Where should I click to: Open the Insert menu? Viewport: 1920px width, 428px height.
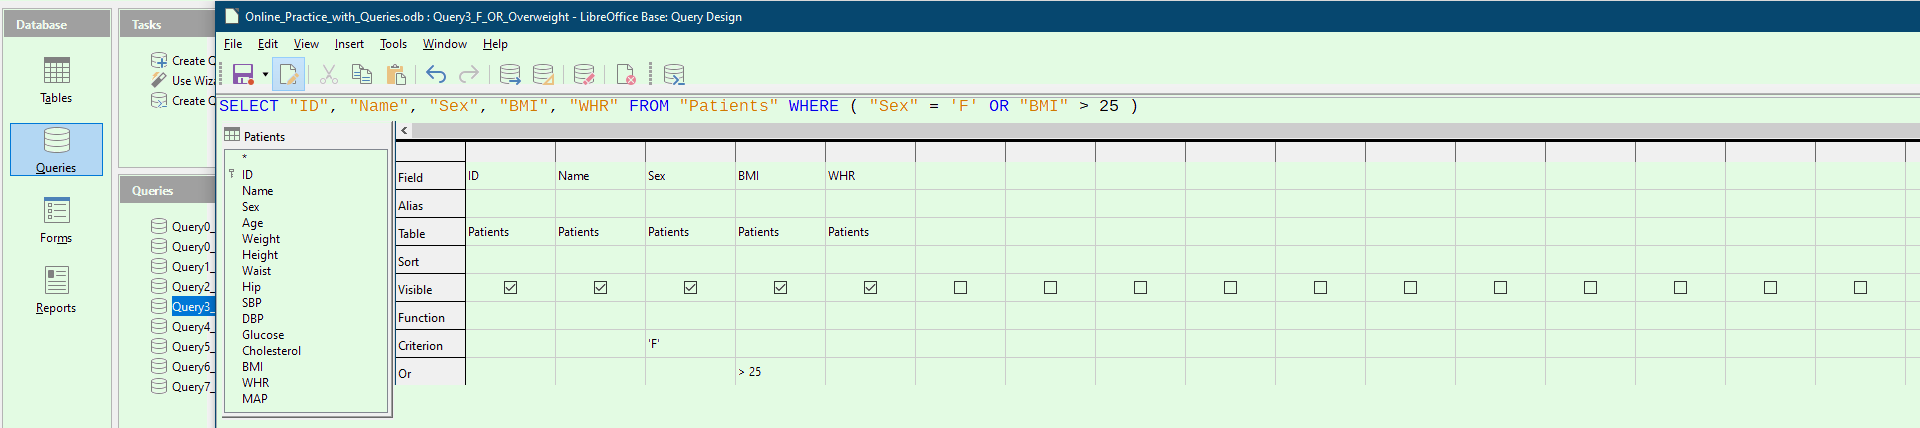tap(349, 44)
